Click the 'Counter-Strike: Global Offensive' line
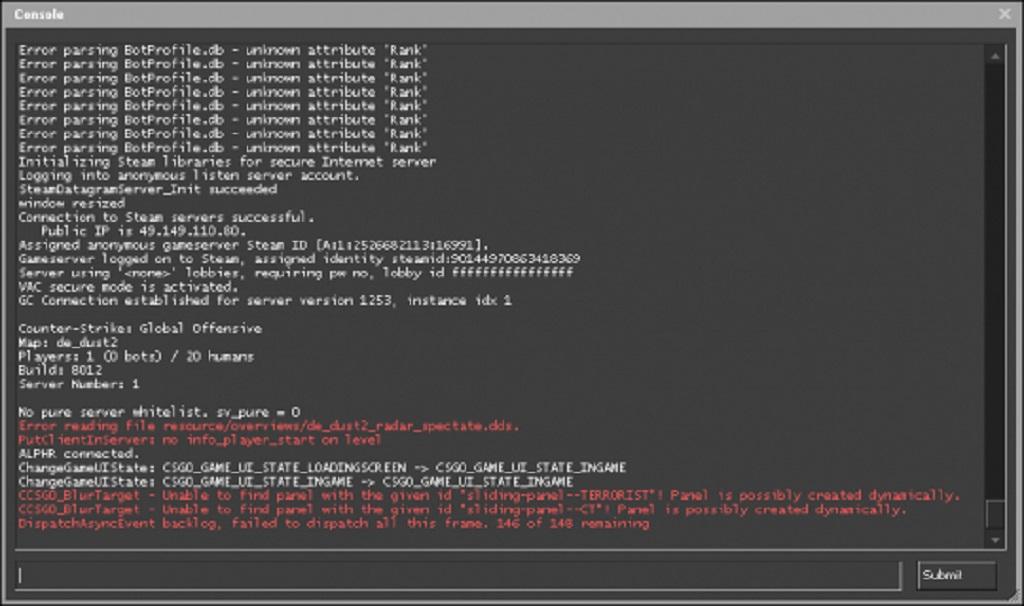Image resolution: width=1024 pixels, height=606 pixels. (140, 328)
